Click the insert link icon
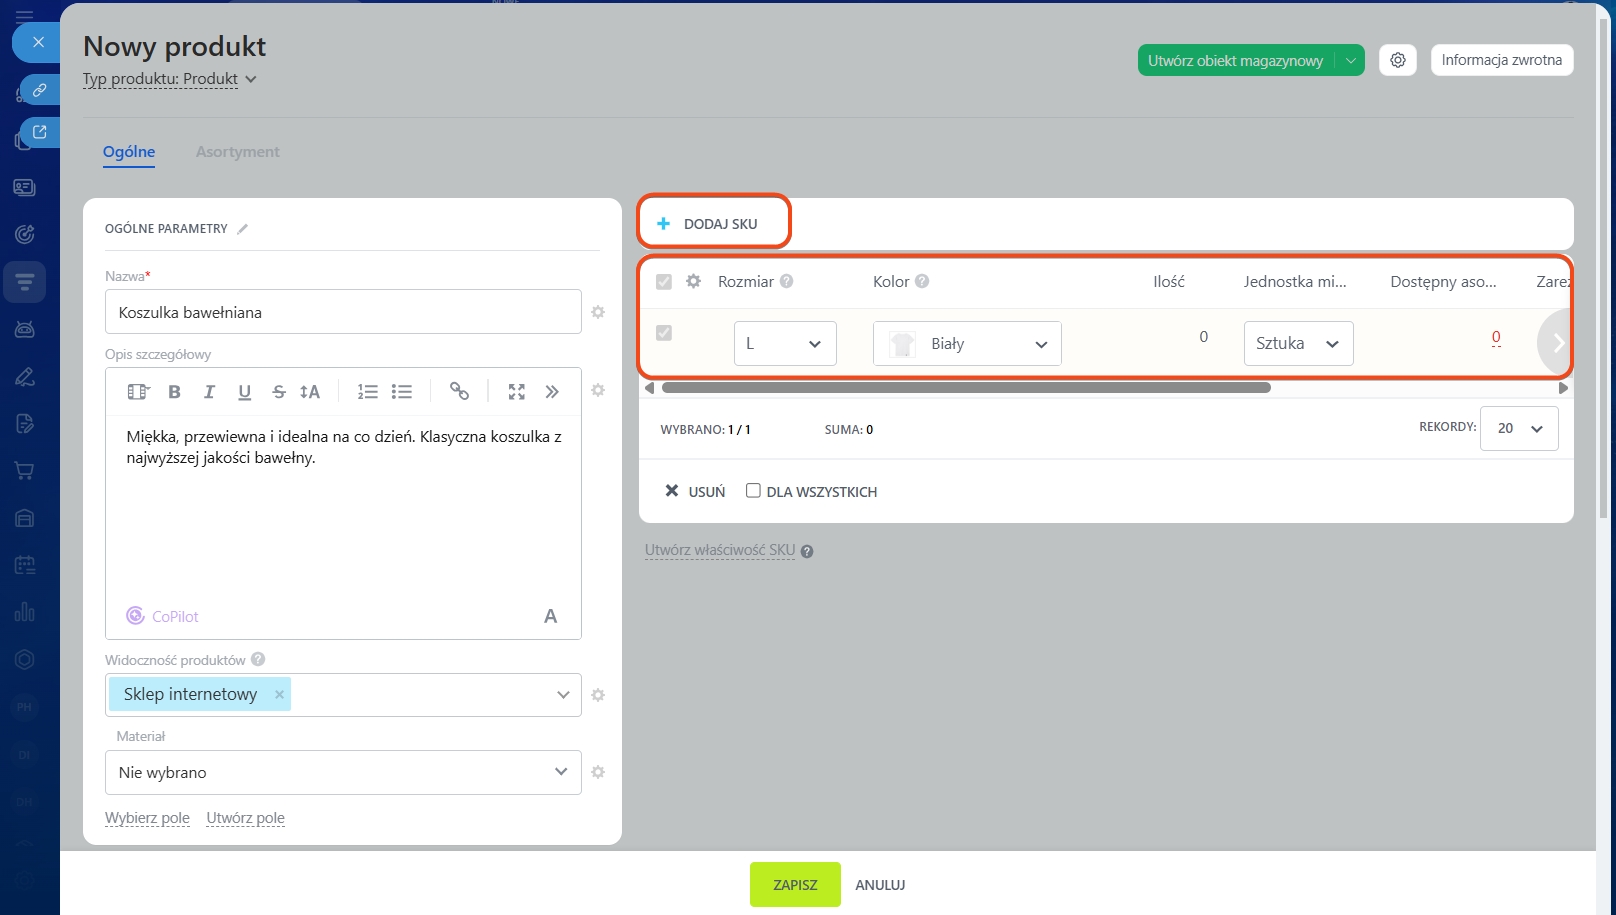The width and height of the screenshot is (1616, 915). point(459,392)
